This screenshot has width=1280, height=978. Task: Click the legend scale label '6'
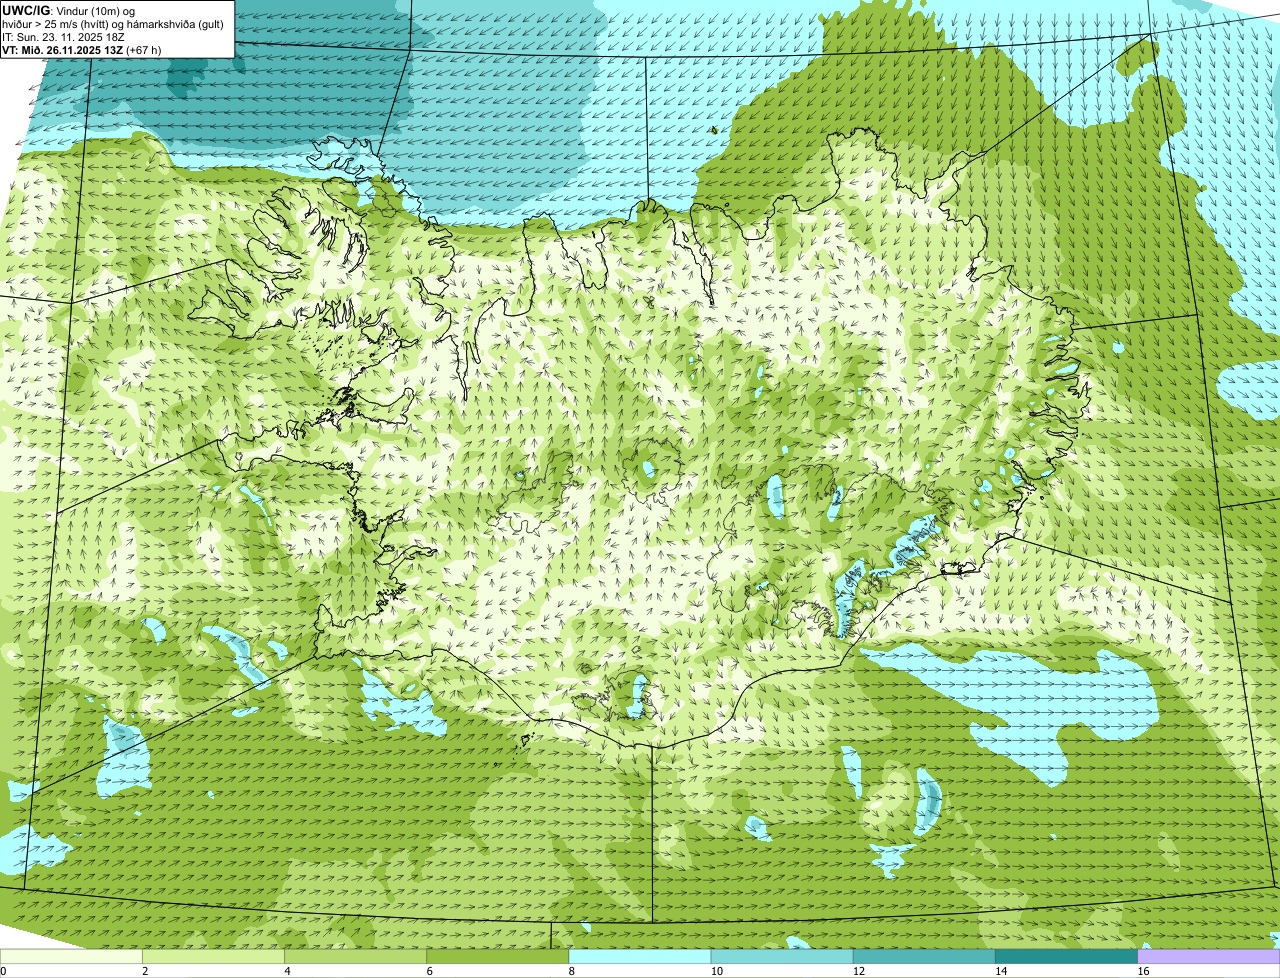pyautogui.click(x=430, y=971)
